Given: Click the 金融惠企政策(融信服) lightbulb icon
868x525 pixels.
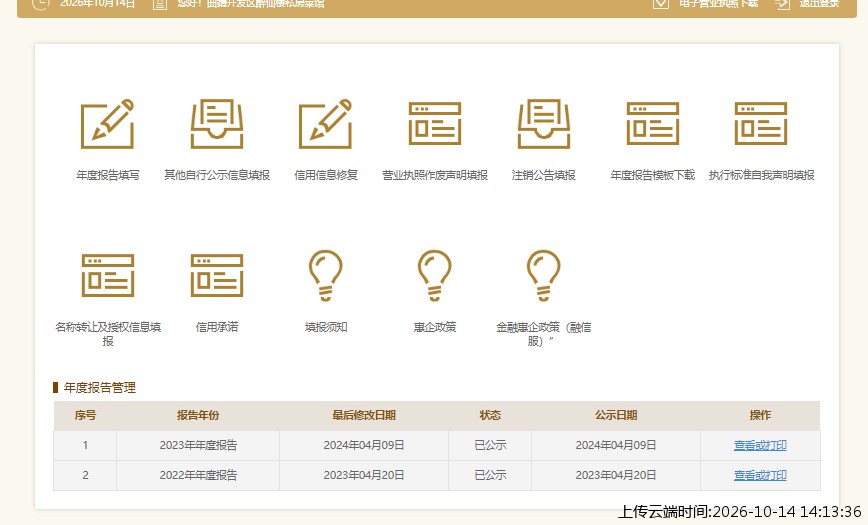Looking at the screenshot, I should [544, 275].
